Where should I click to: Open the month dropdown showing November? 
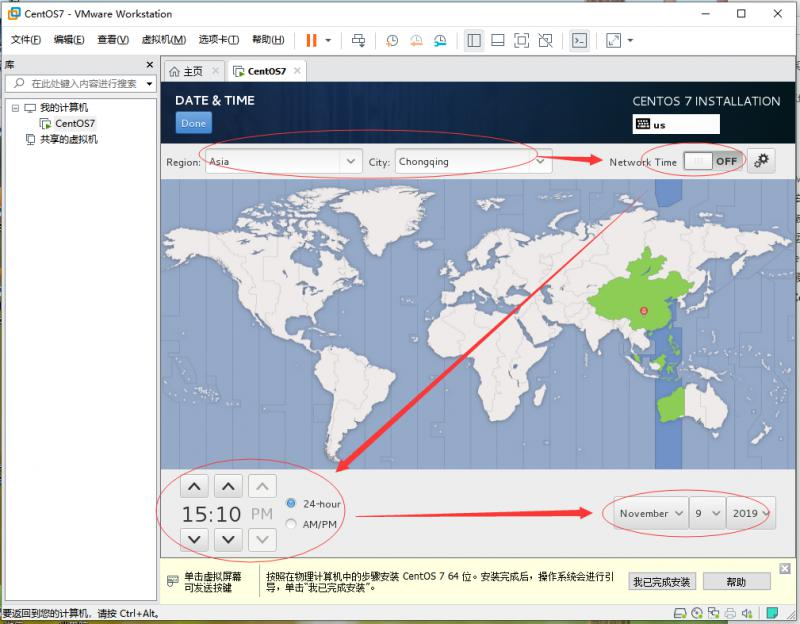point(651,513)
